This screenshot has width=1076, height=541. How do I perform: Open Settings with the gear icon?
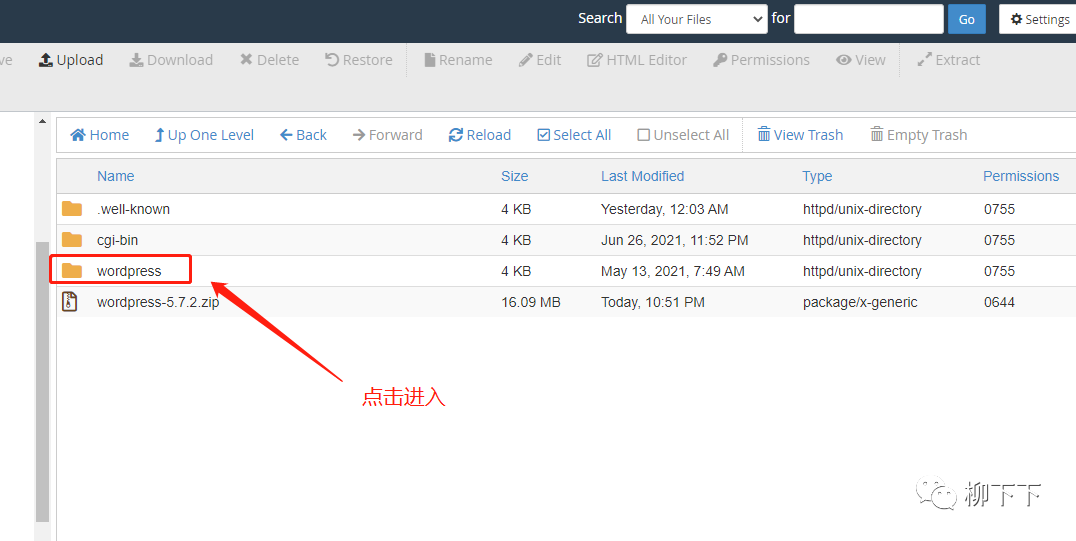point(1017,19)
